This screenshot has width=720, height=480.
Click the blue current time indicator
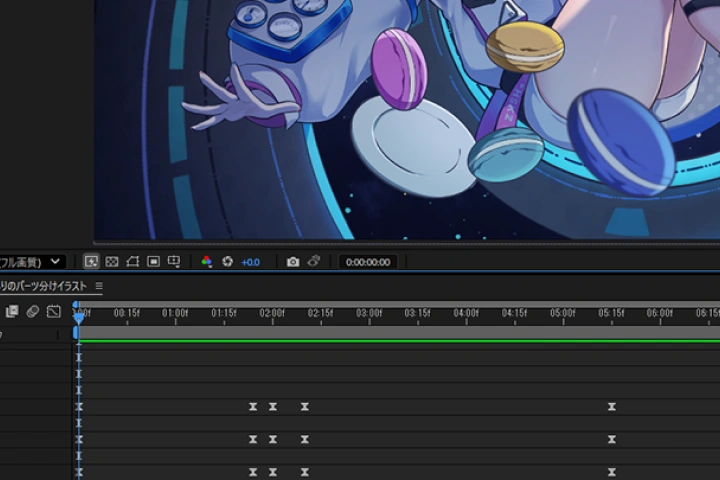pos(79,317)
